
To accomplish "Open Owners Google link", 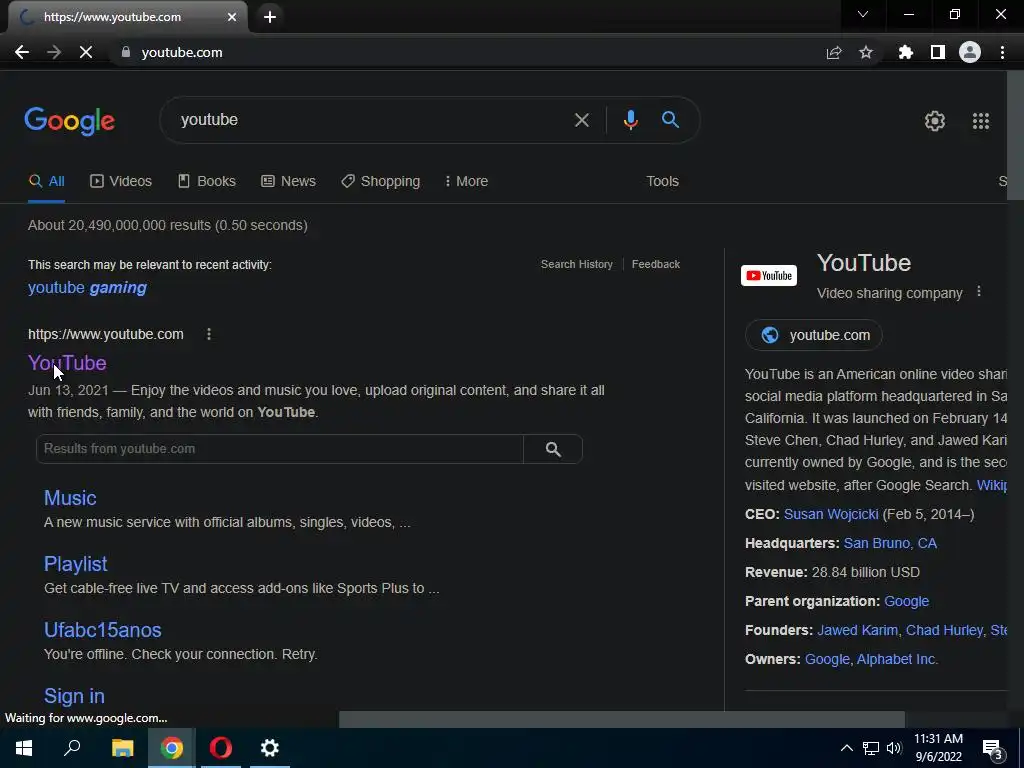I will [827, 659].
